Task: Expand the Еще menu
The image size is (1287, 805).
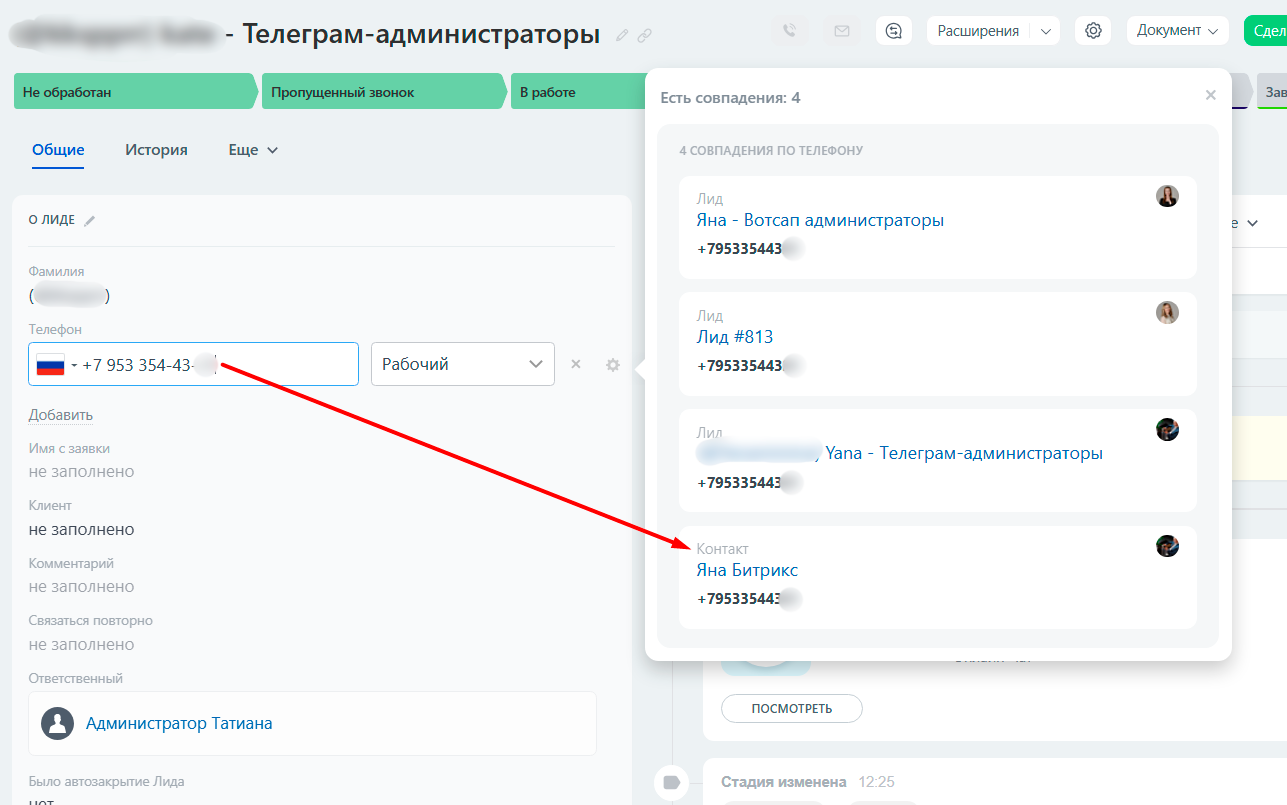Action: 253,150
